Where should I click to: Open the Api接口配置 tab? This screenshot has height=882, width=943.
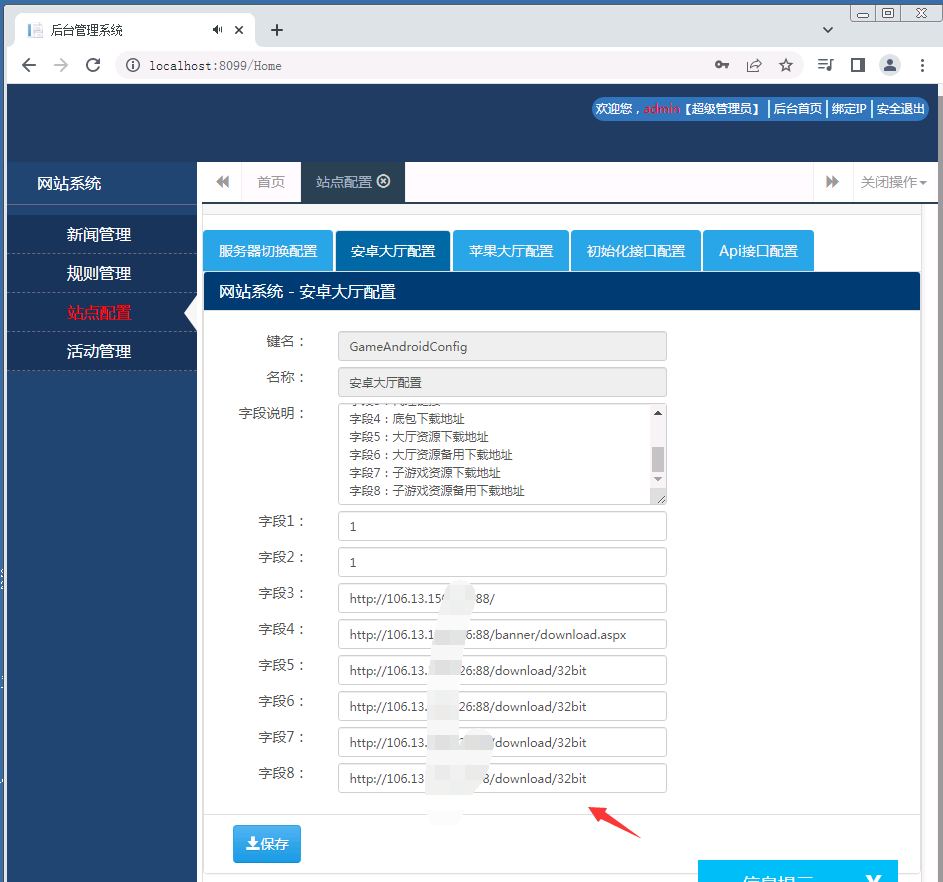[758, 251]
